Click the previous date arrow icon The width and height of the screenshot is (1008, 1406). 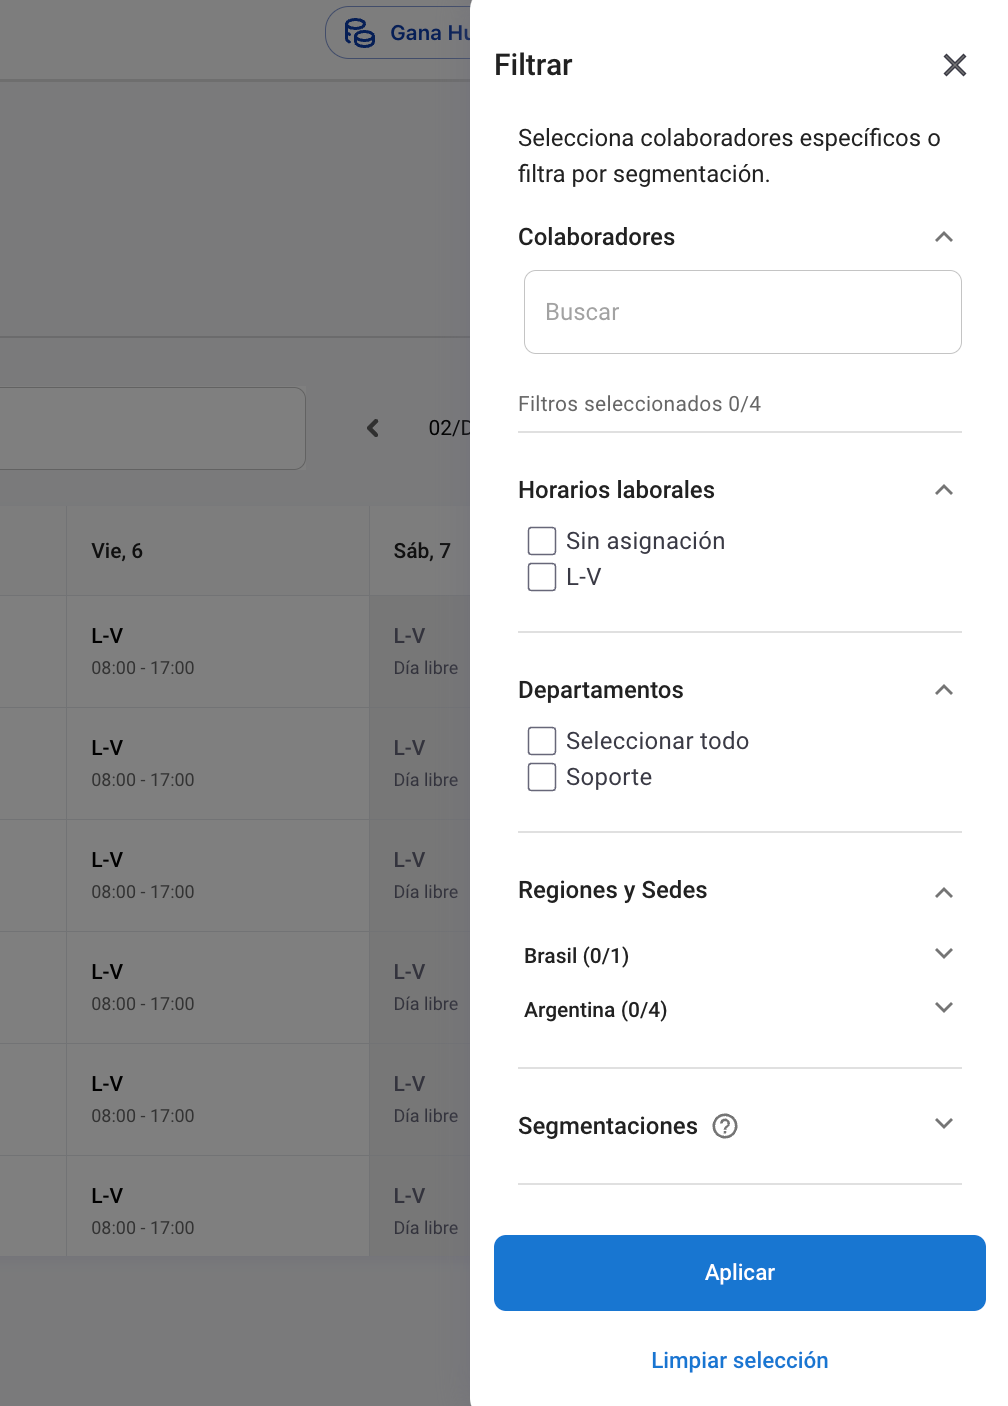(x=373, y=428)
